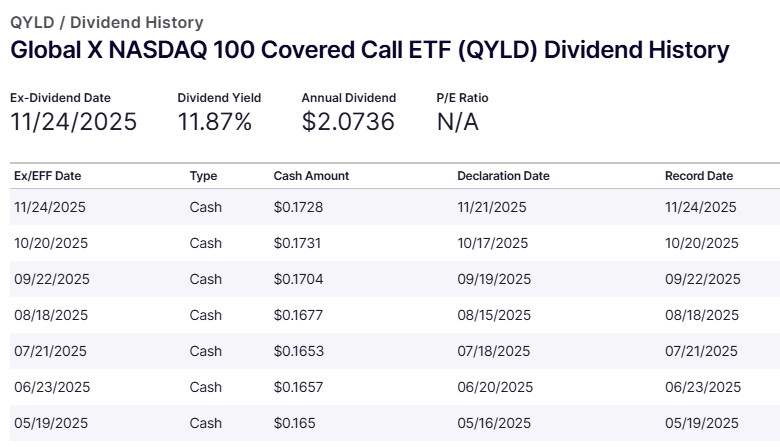Select the 11.87% dividend yield value
The image size is (780, 447).
tap(215, 122)
